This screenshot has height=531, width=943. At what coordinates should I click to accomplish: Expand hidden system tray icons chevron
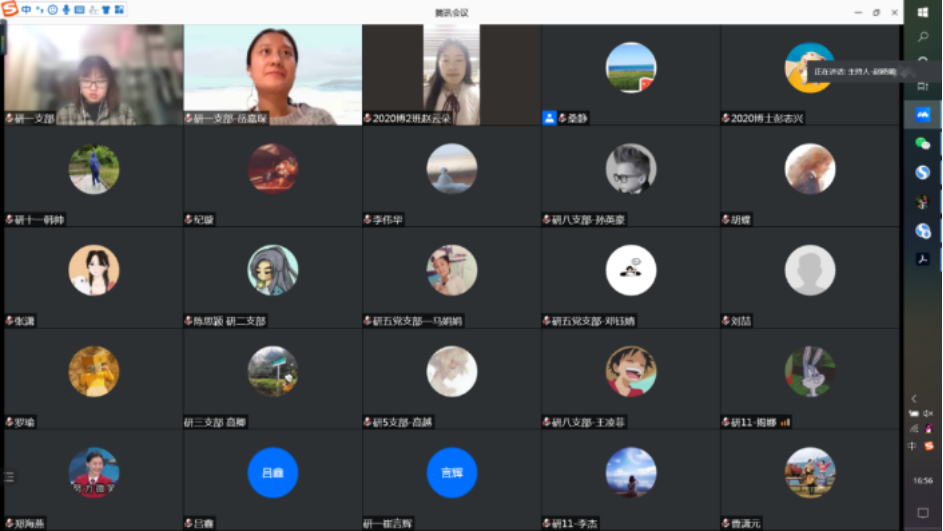click(x=913, y=398)
